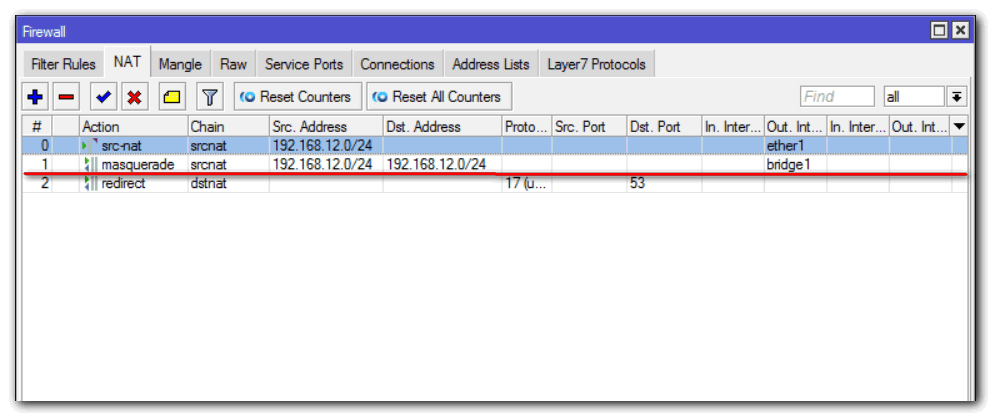Switch to the Filter Rules tab
992x417 pixels.
[x=64, y=64]
